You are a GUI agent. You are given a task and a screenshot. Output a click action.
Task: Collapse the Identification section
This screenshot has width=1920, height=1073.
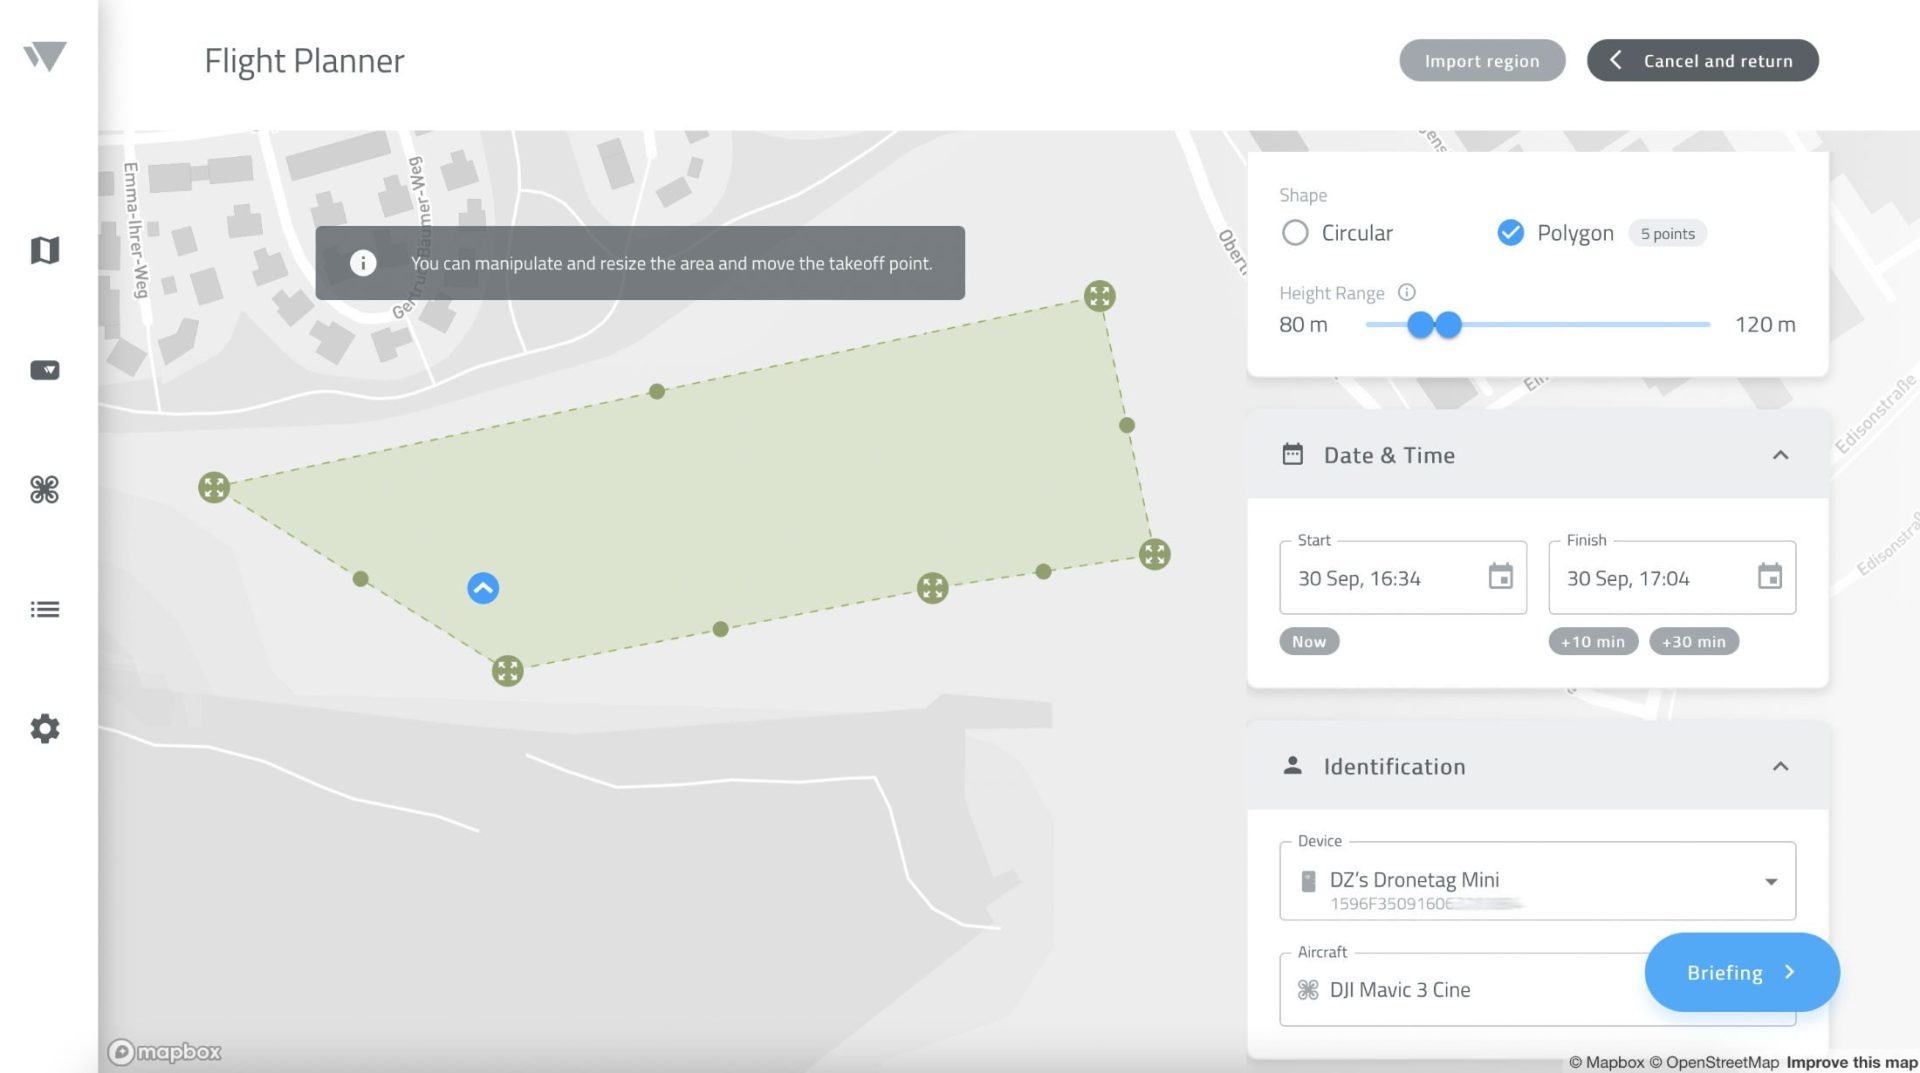[1780, 766]
